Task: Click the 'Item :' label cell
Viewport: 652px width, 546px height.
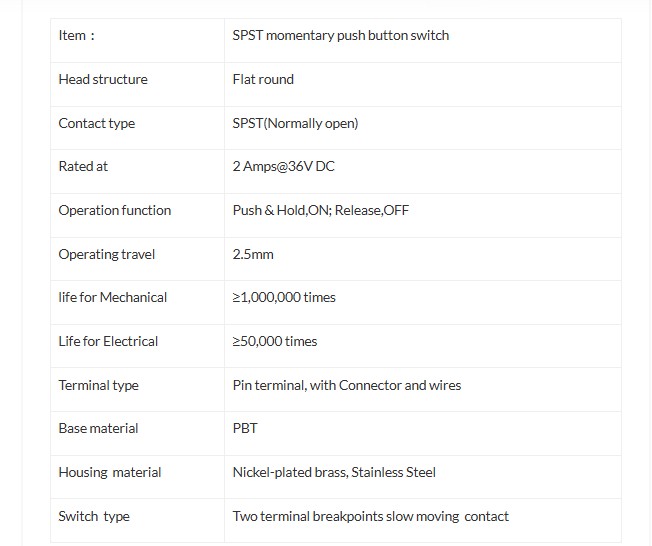Action: coord(77,36)
